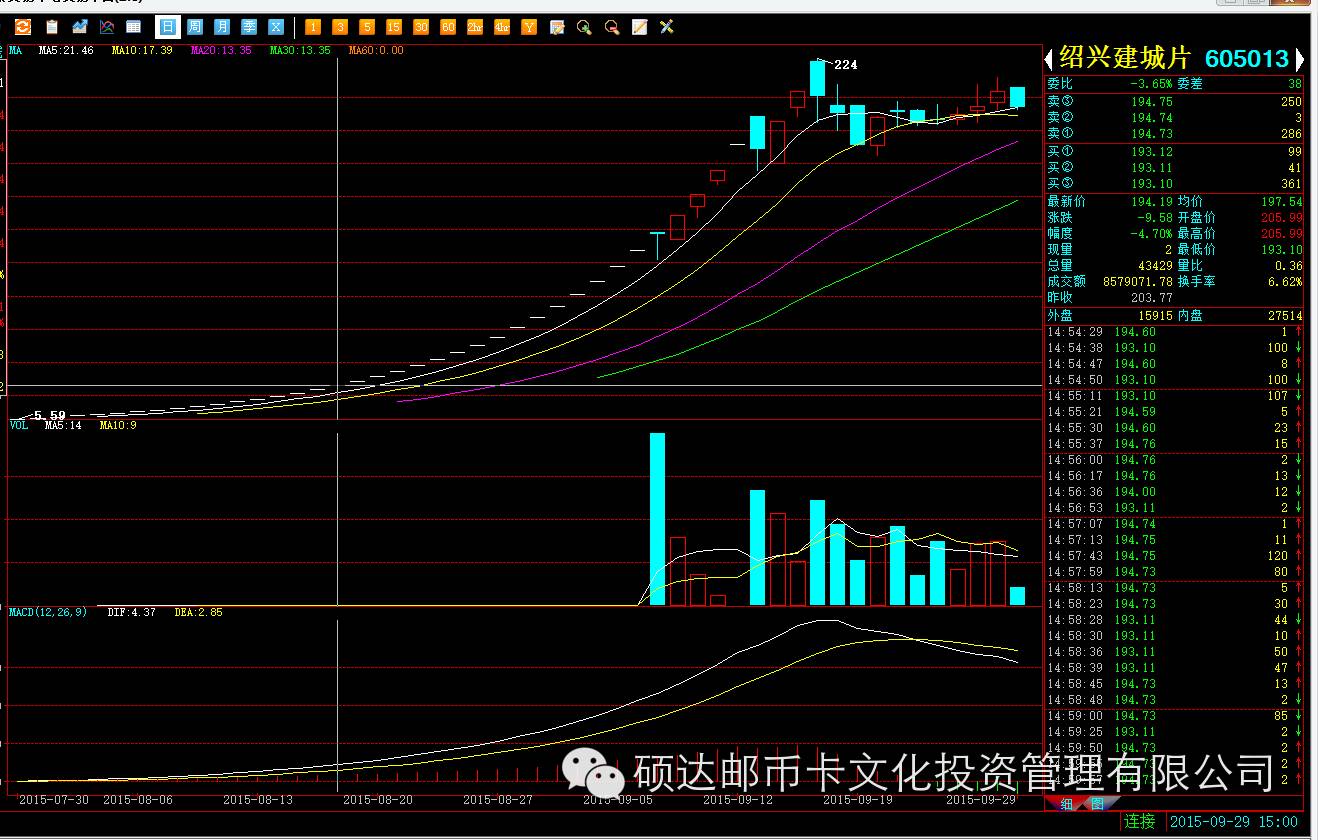Click the 换手率 value 6.62%

pyautogui.click(x=1283, y=281)
